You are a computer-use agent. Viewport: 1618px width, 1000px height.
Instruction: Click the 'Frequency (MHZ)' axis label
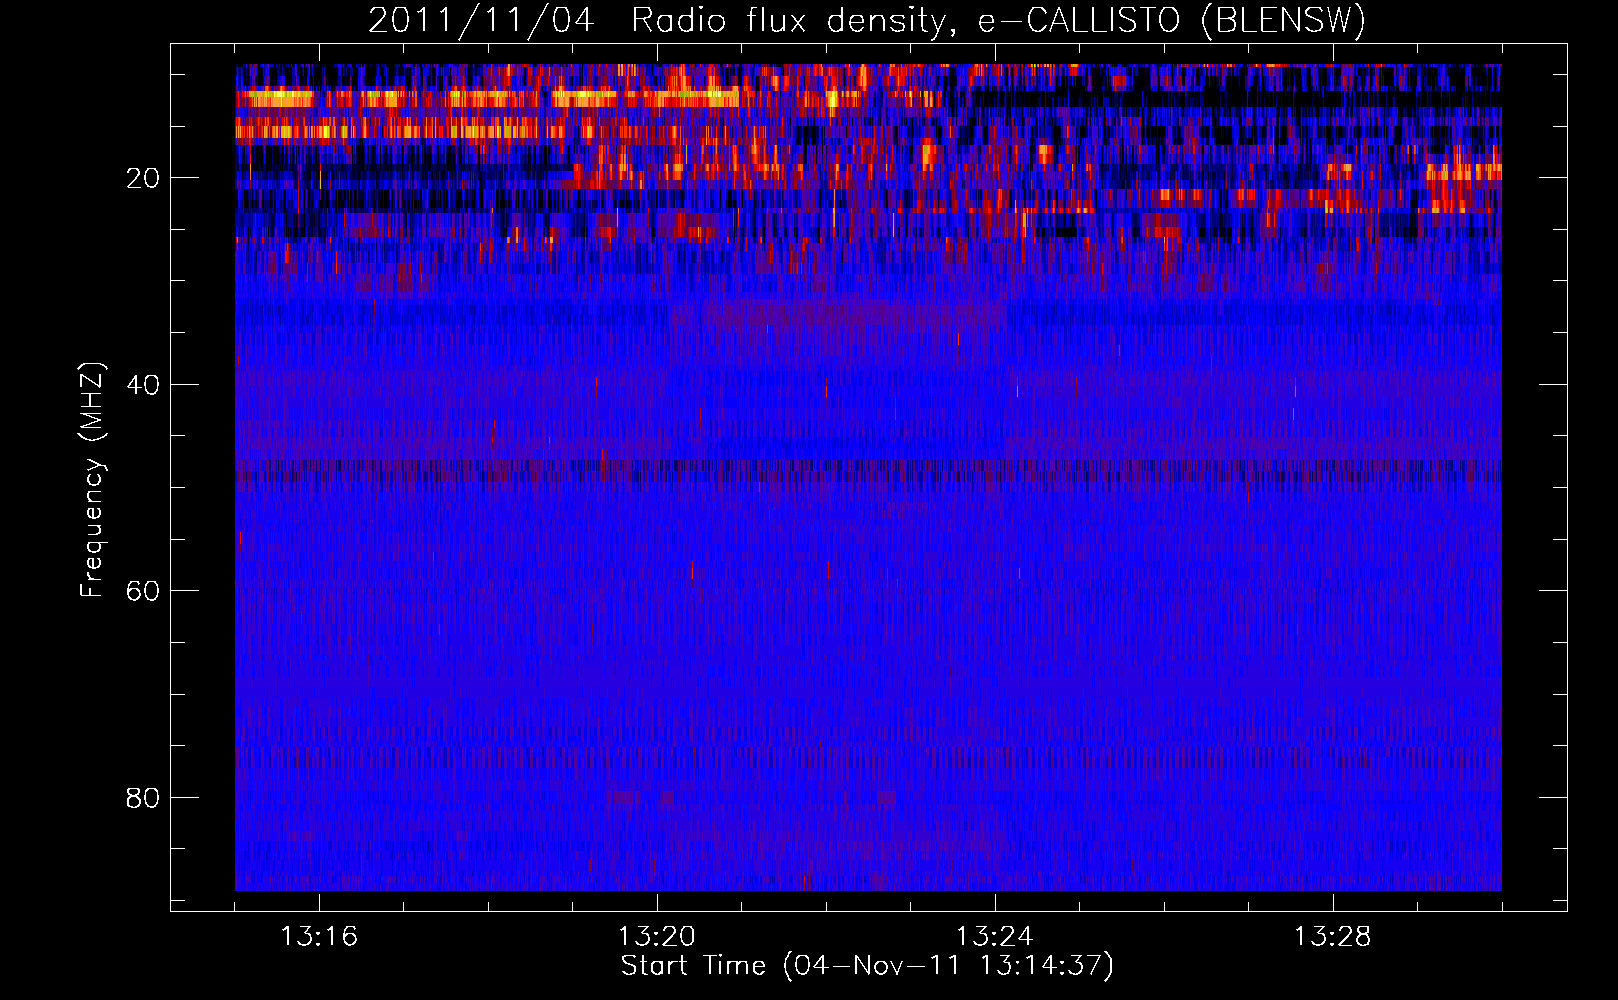pyautogui.click(x=91, y=480)
